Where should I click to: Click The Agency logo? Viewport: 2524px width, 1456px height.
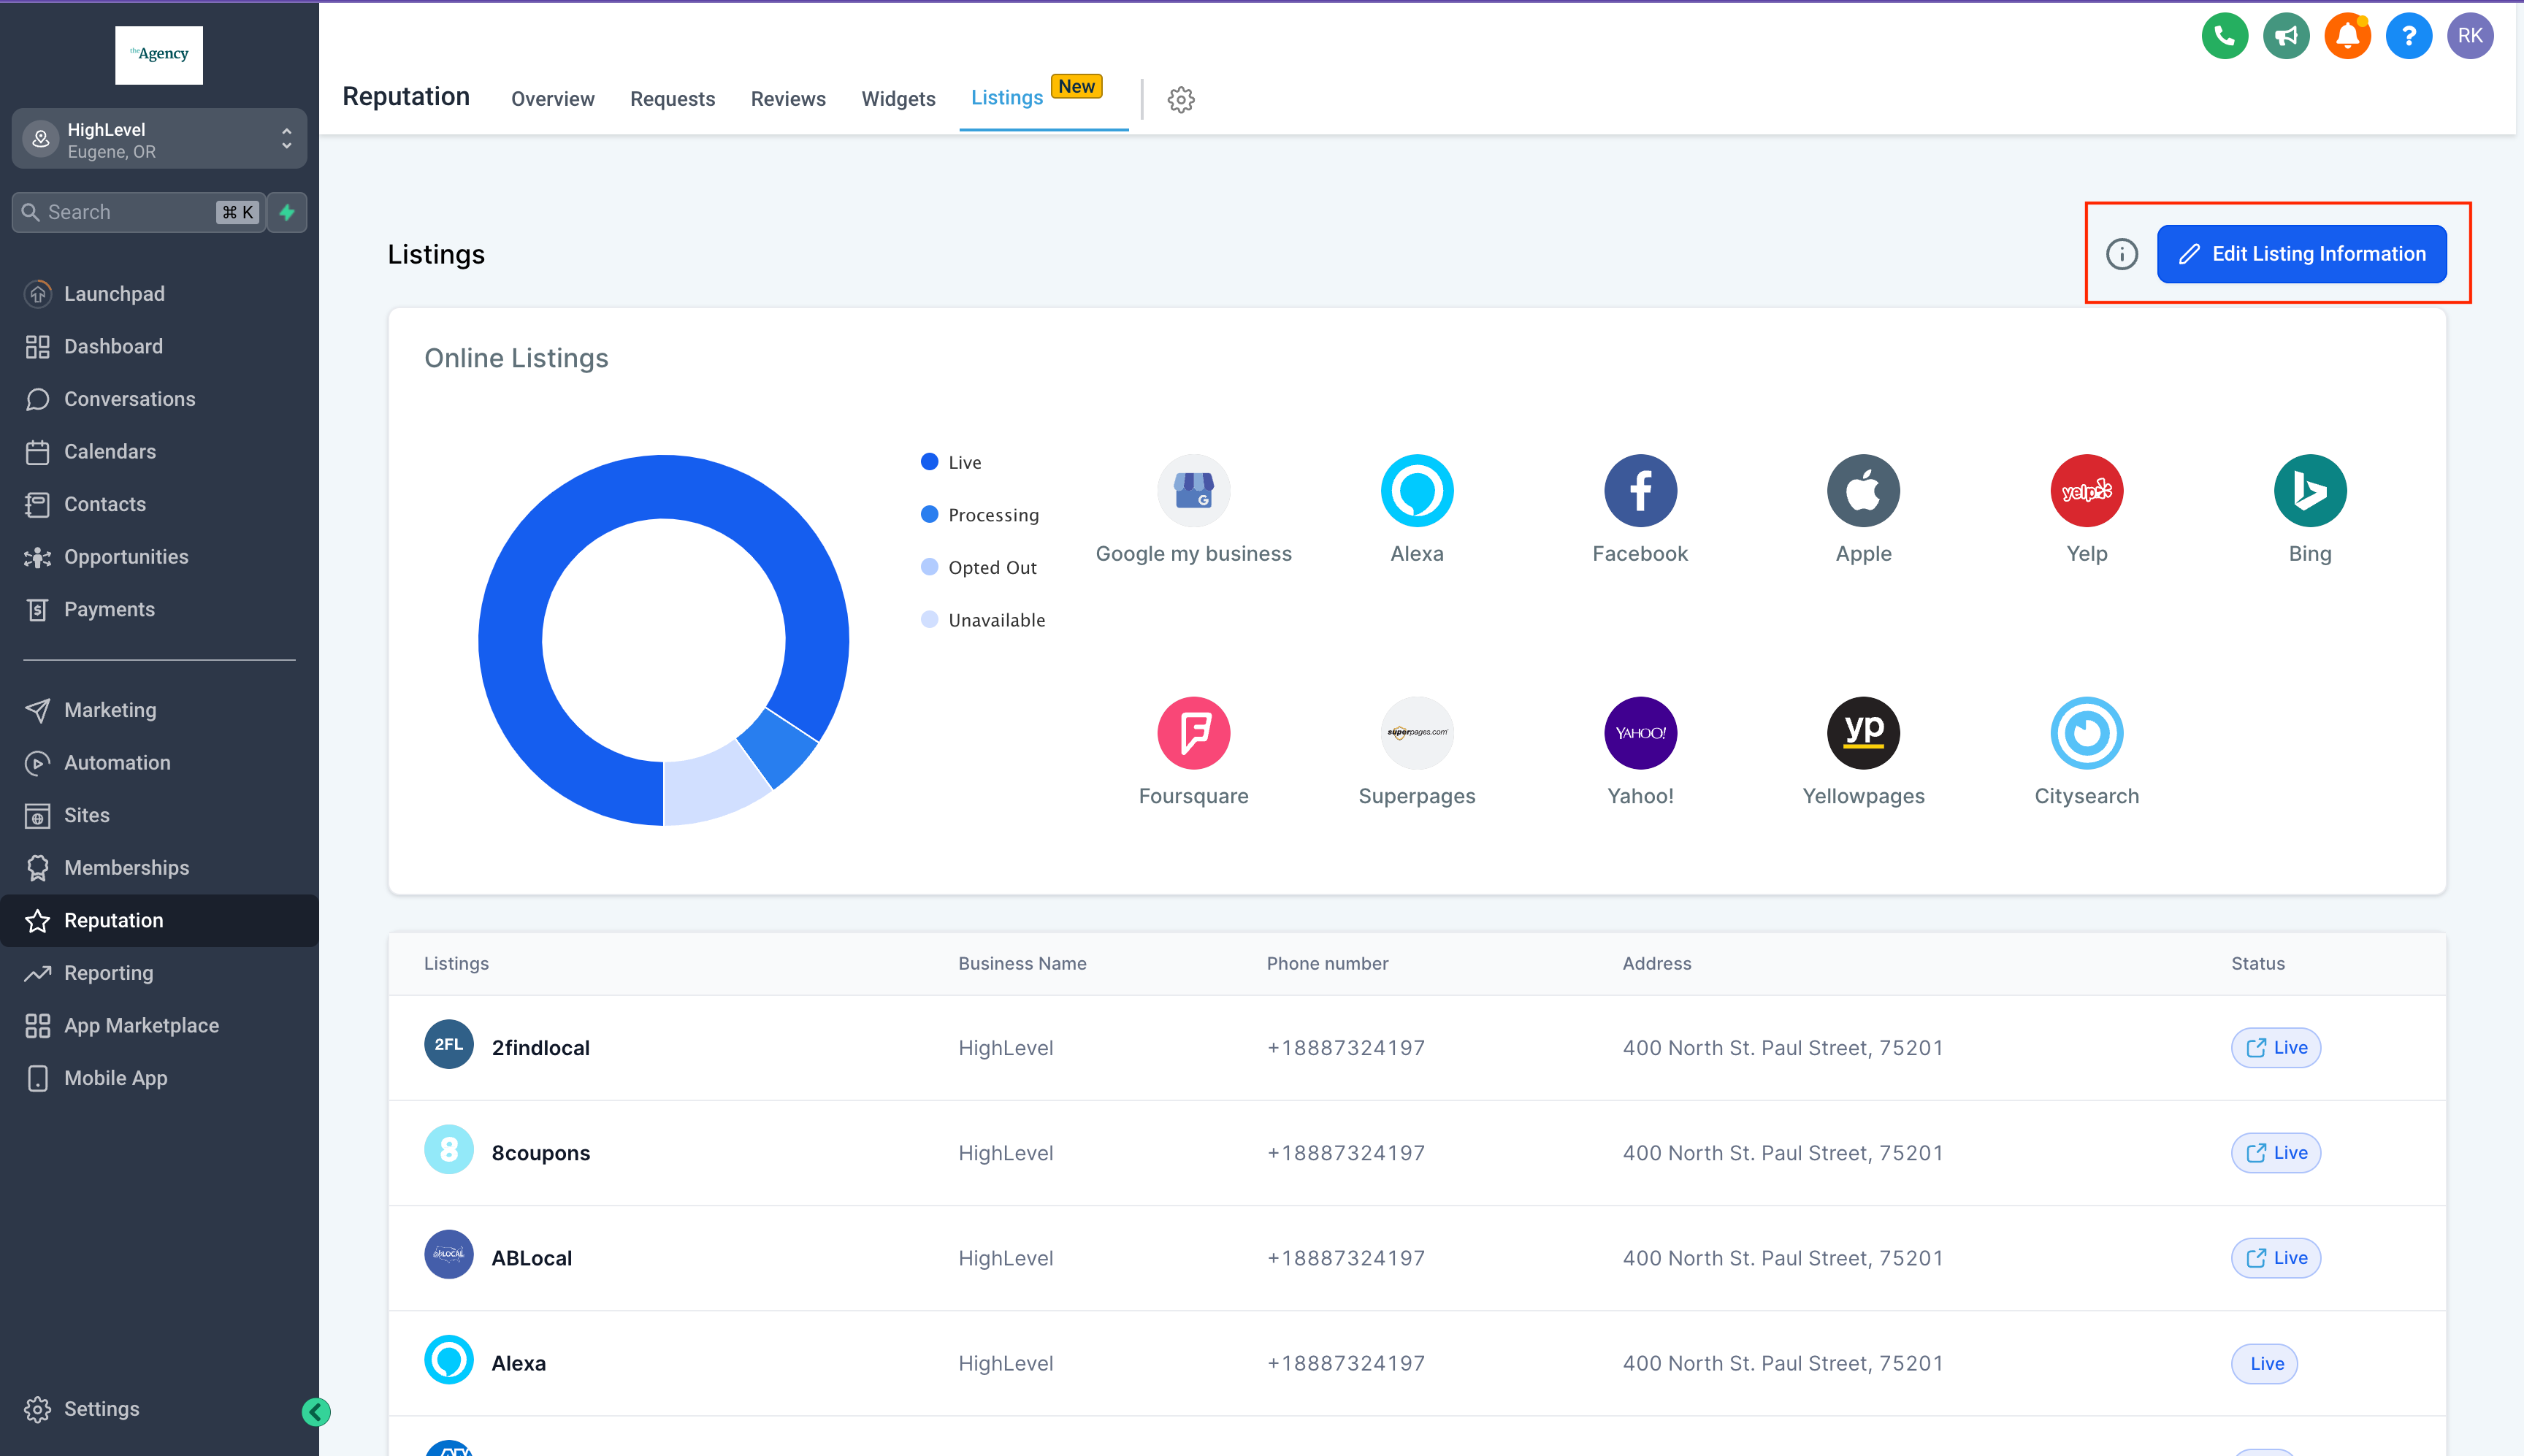pos(159,55)
